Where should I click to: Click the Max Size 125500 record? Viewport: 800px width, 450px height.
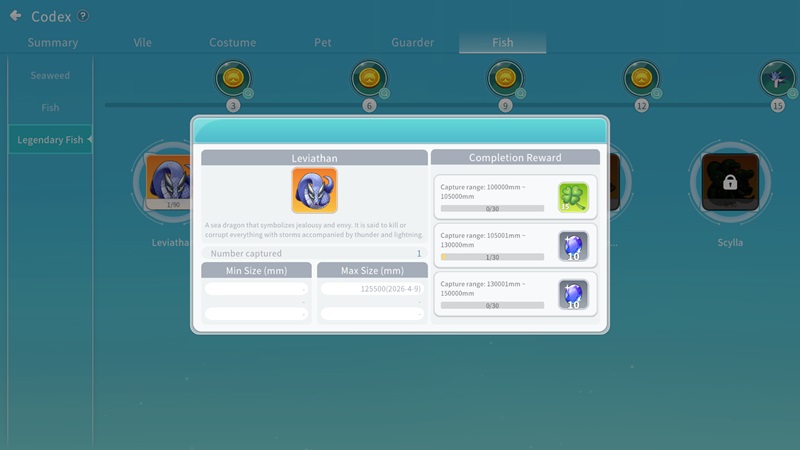click(x=372, y=289)
